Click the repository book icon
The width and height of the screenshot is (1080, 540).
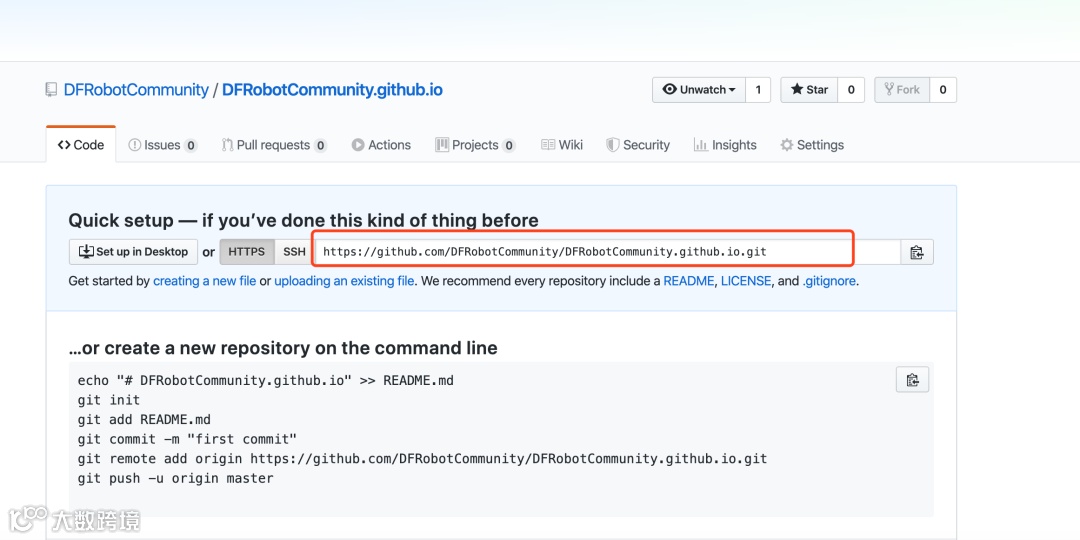pos(51,90)
